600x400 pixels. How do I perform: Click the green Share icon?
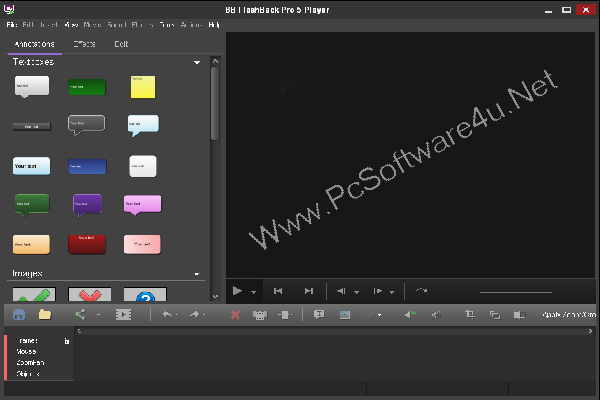[80, 315]
